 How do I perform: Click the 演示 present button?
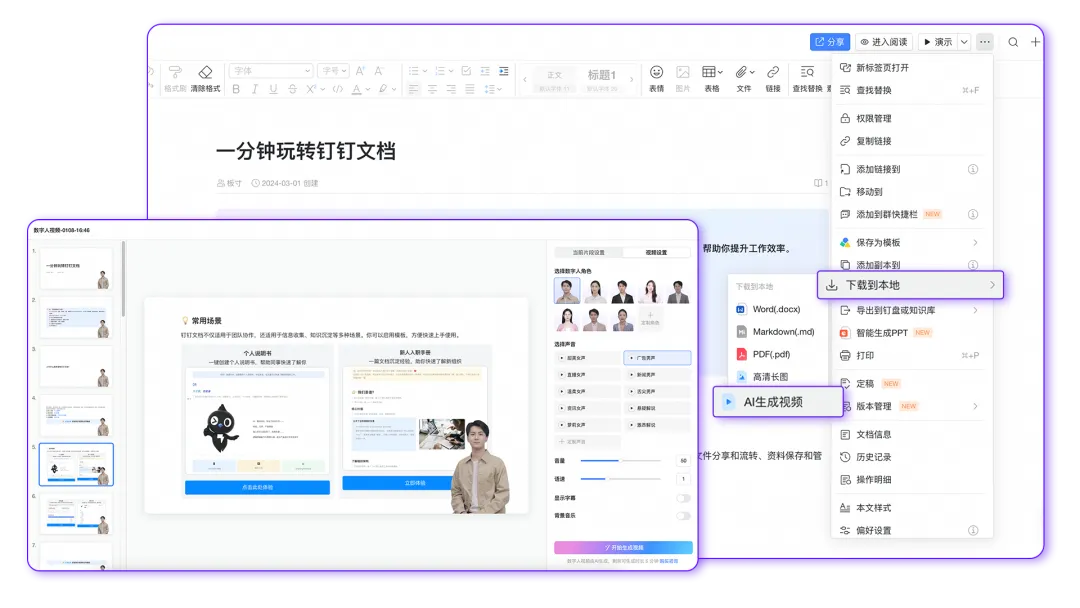pos(938,42)
